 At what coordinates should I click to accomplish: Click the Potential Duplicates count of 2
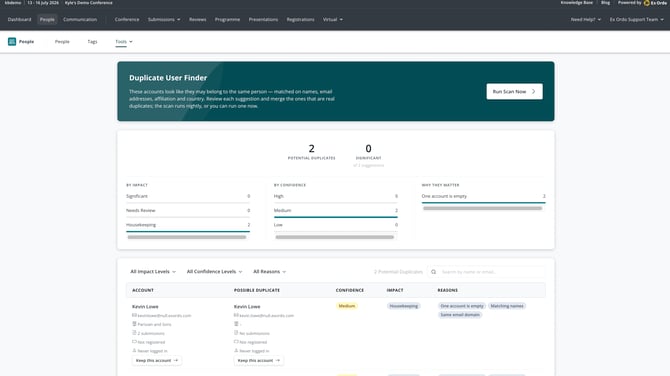(311, 148)
